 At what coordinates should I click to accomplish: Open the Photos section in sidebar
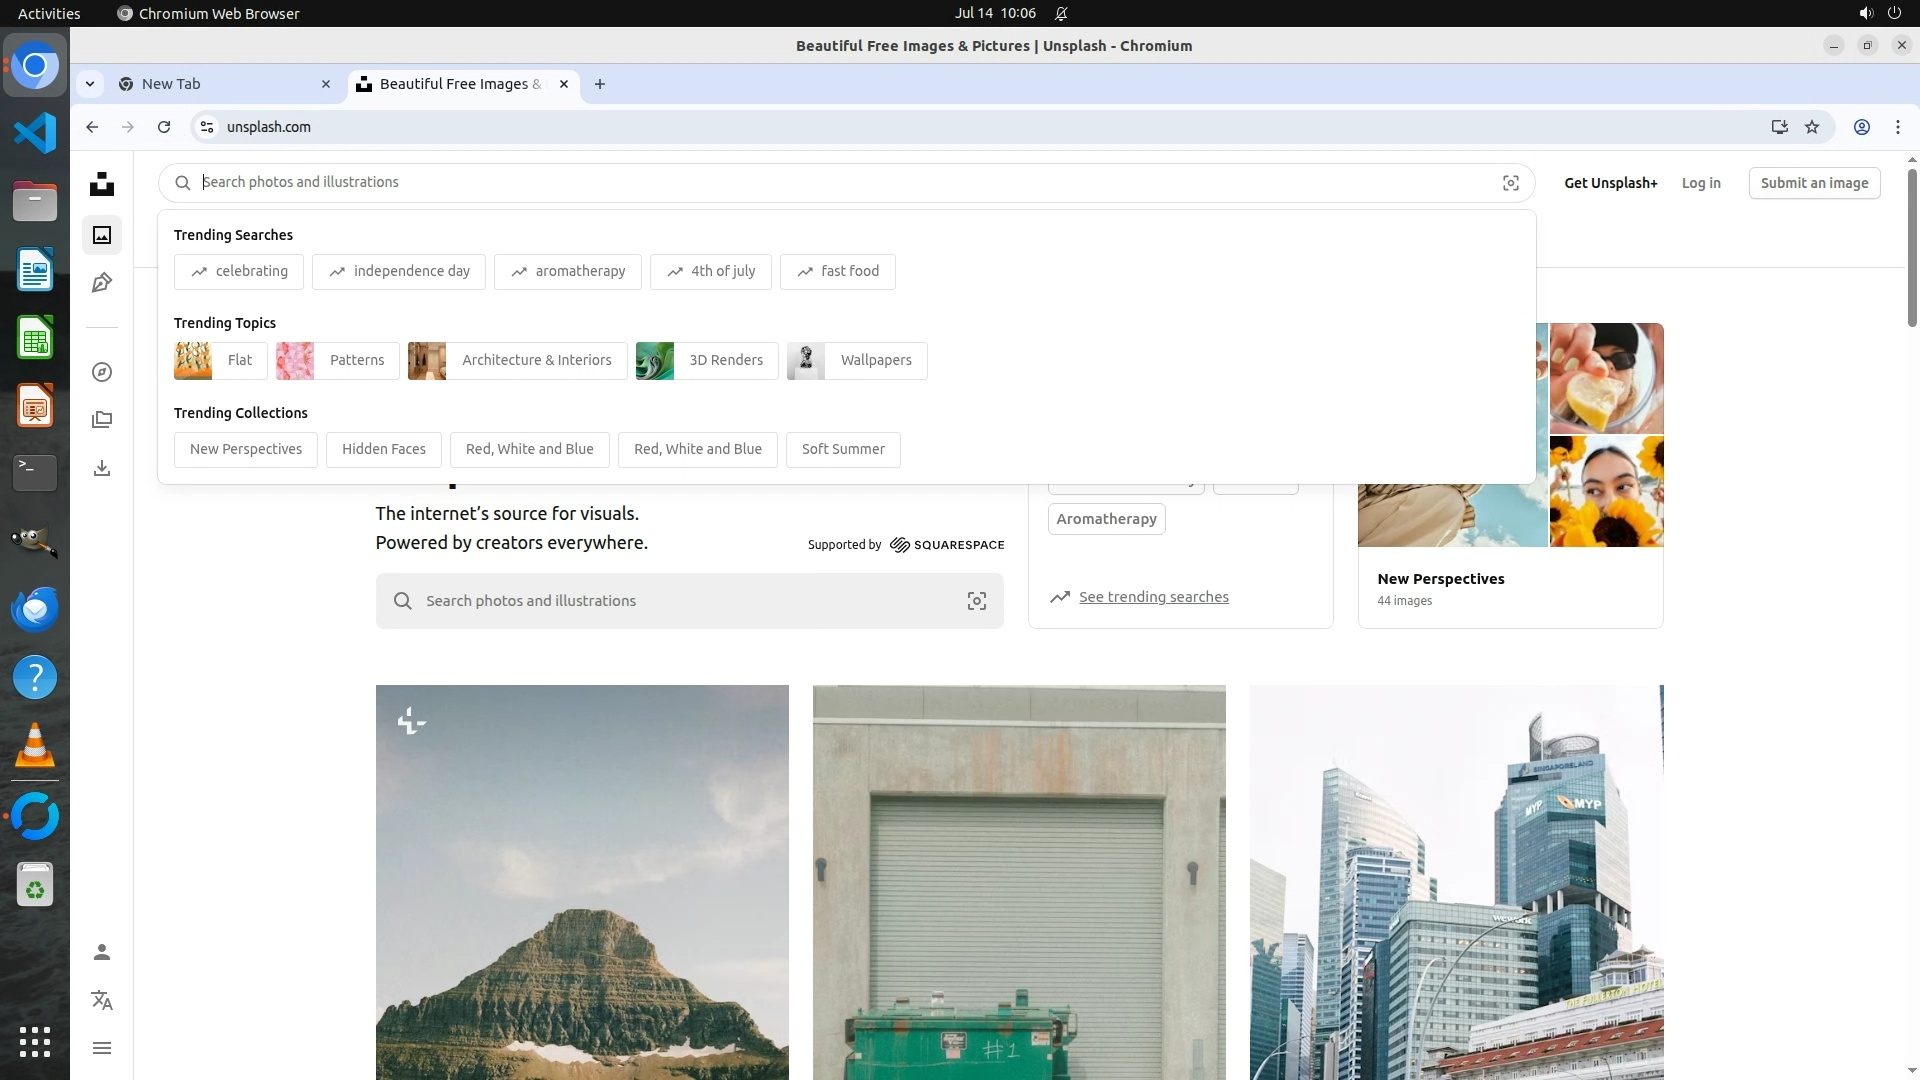pyautogui.click(x=102, y=235)
